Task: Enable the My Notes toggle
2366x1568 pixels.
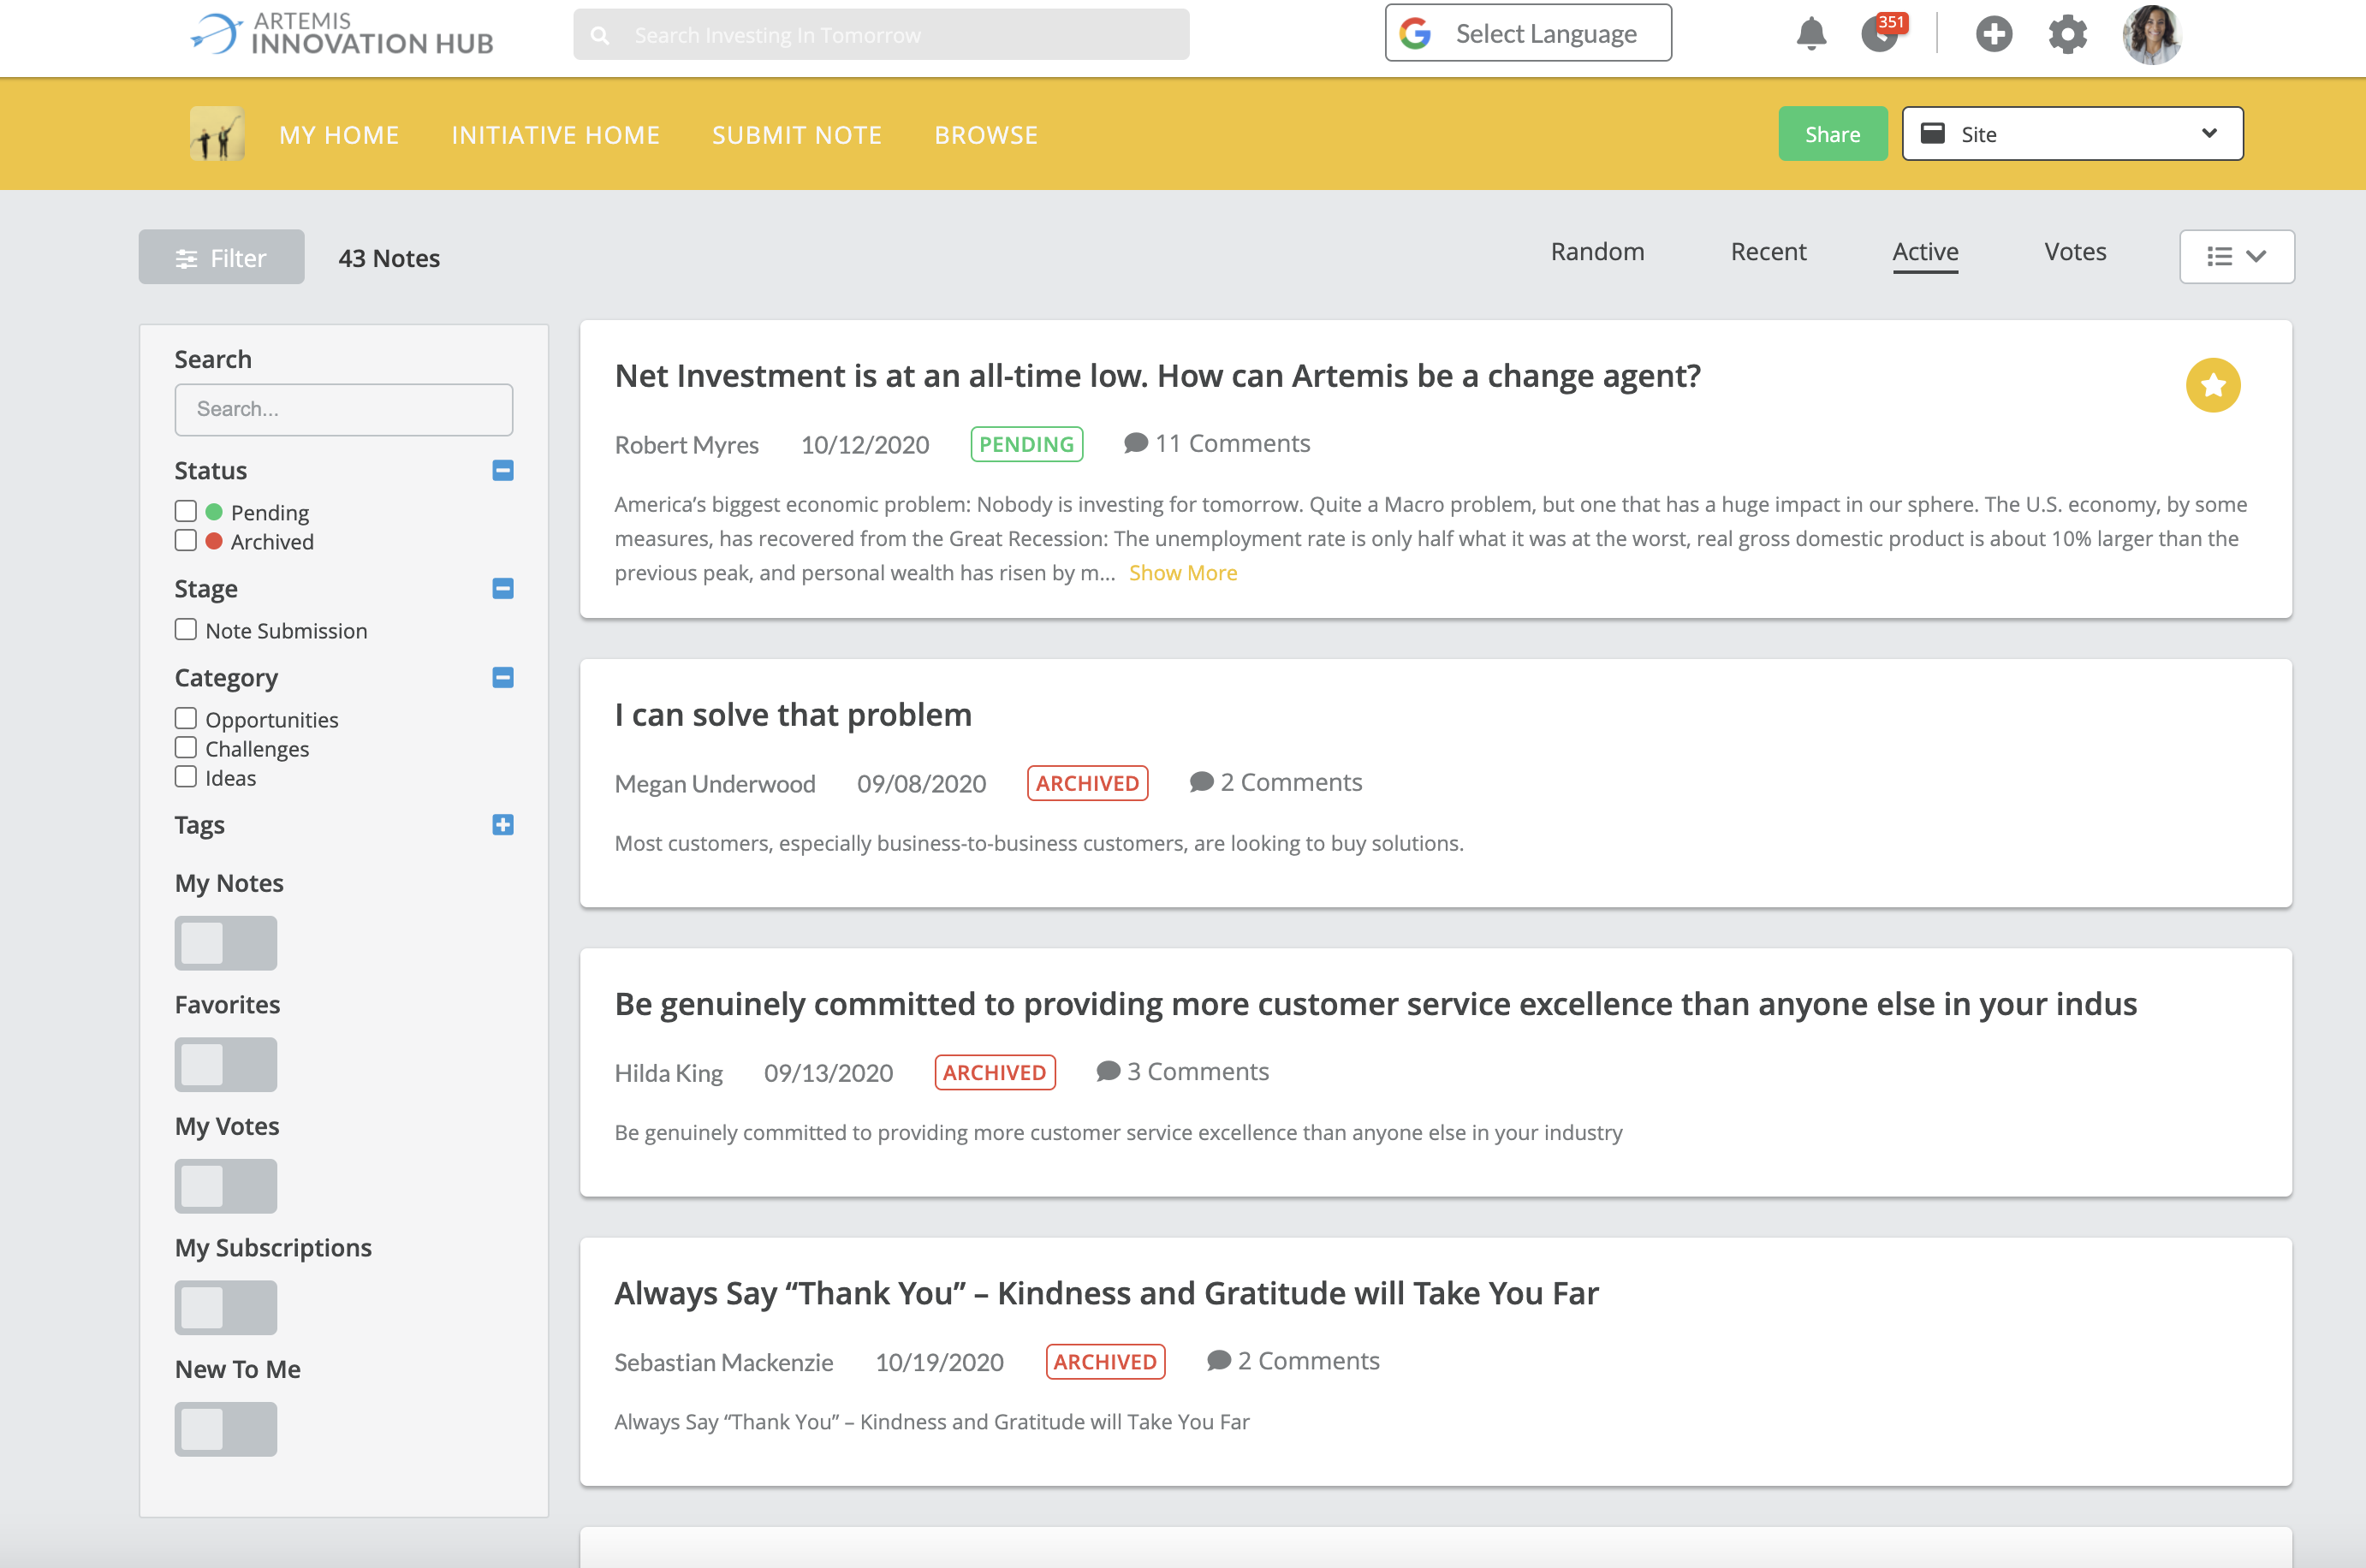Action: (226, 943)
